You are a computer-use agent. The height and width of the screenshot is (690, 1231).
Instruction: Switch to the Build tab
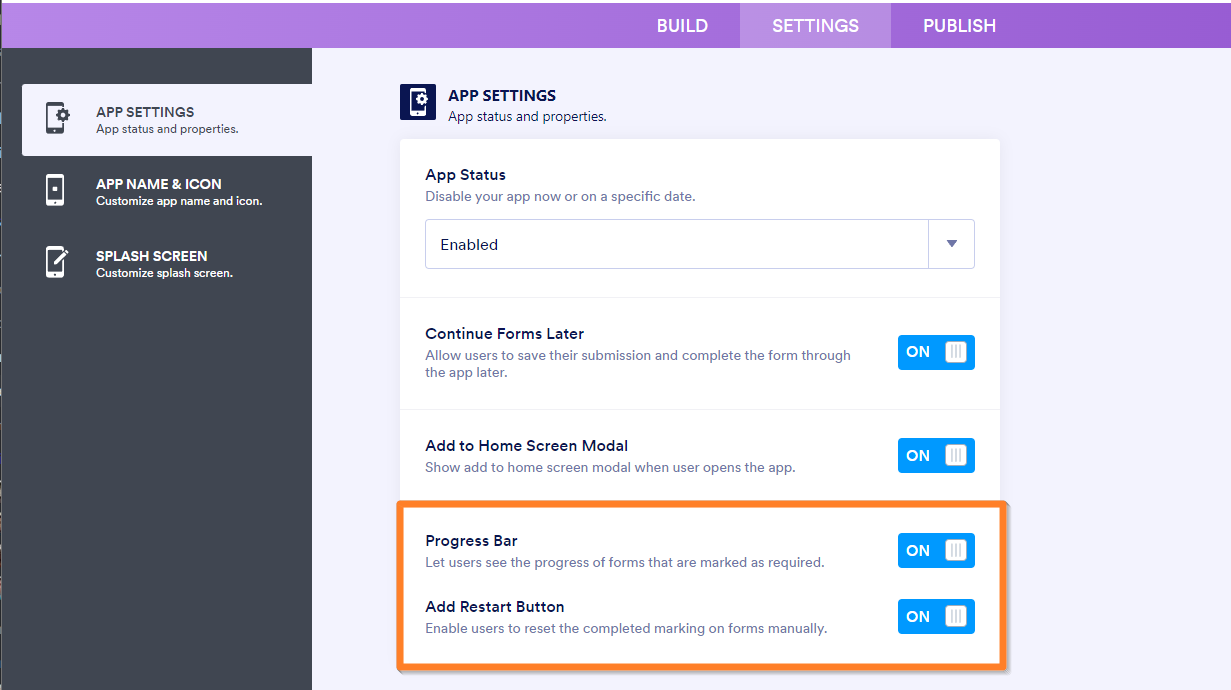pos(682,26)
